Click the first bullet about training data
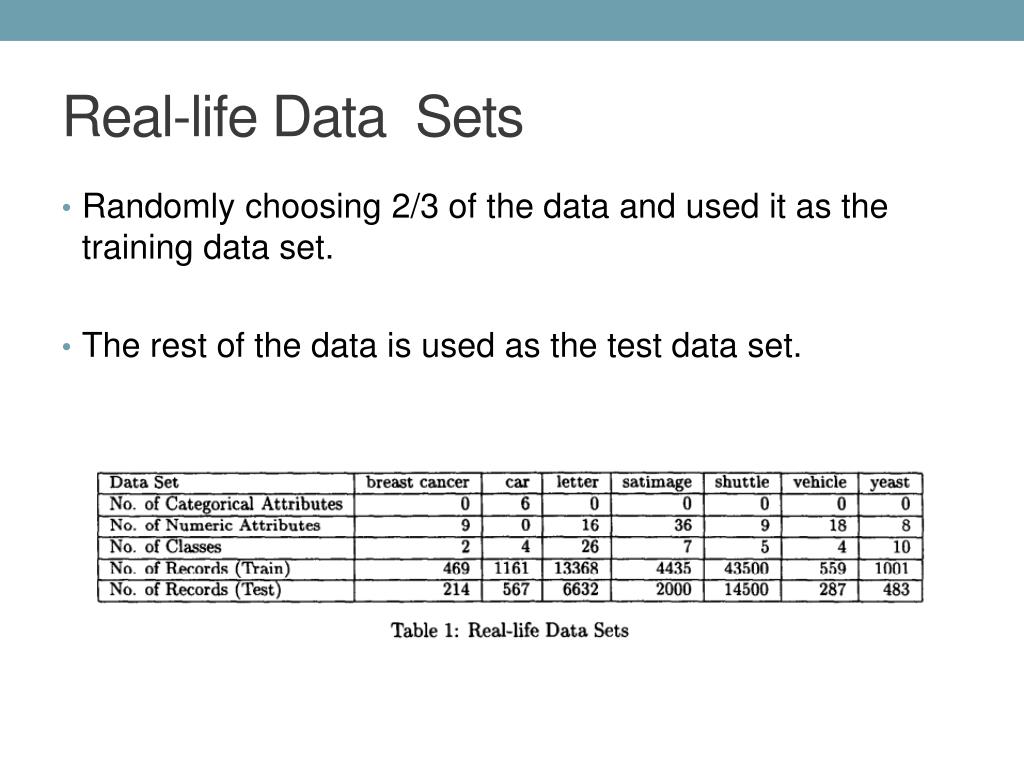 [x=485, y=227]
